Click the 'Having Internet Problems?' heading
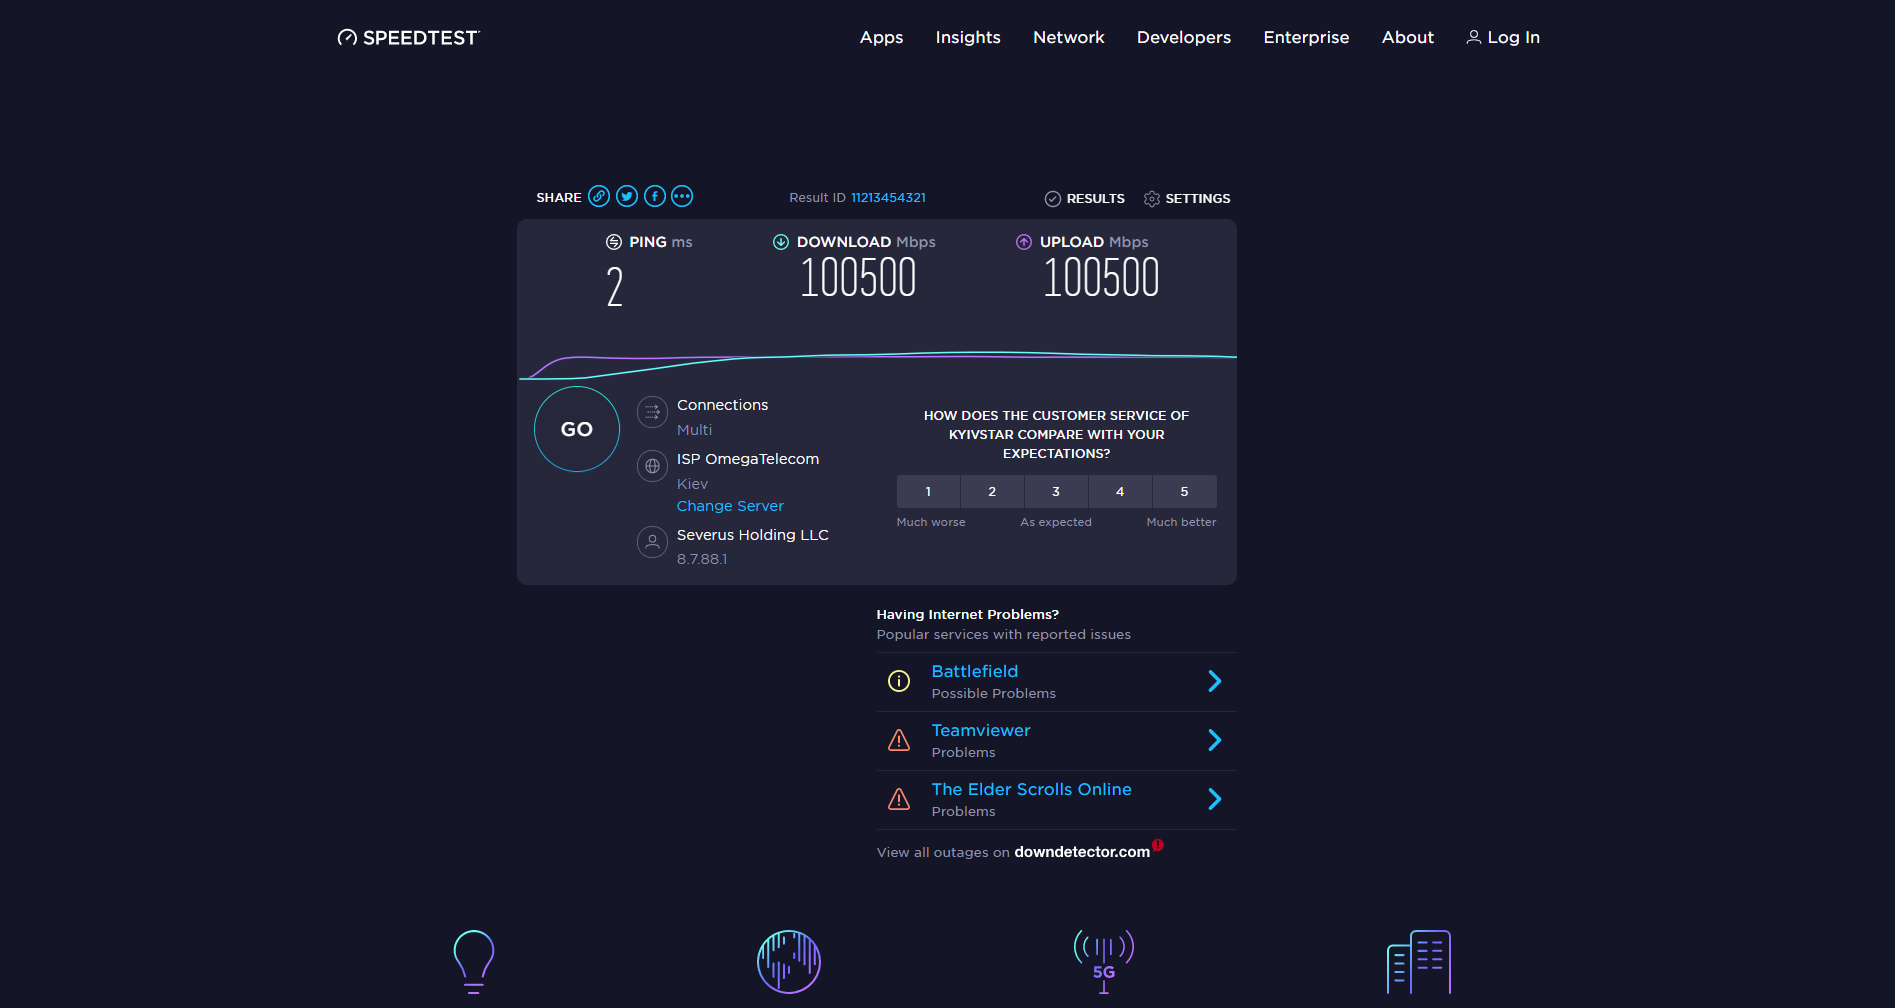This screenshot has width=1895, height=1008. (x=968, y=615)
